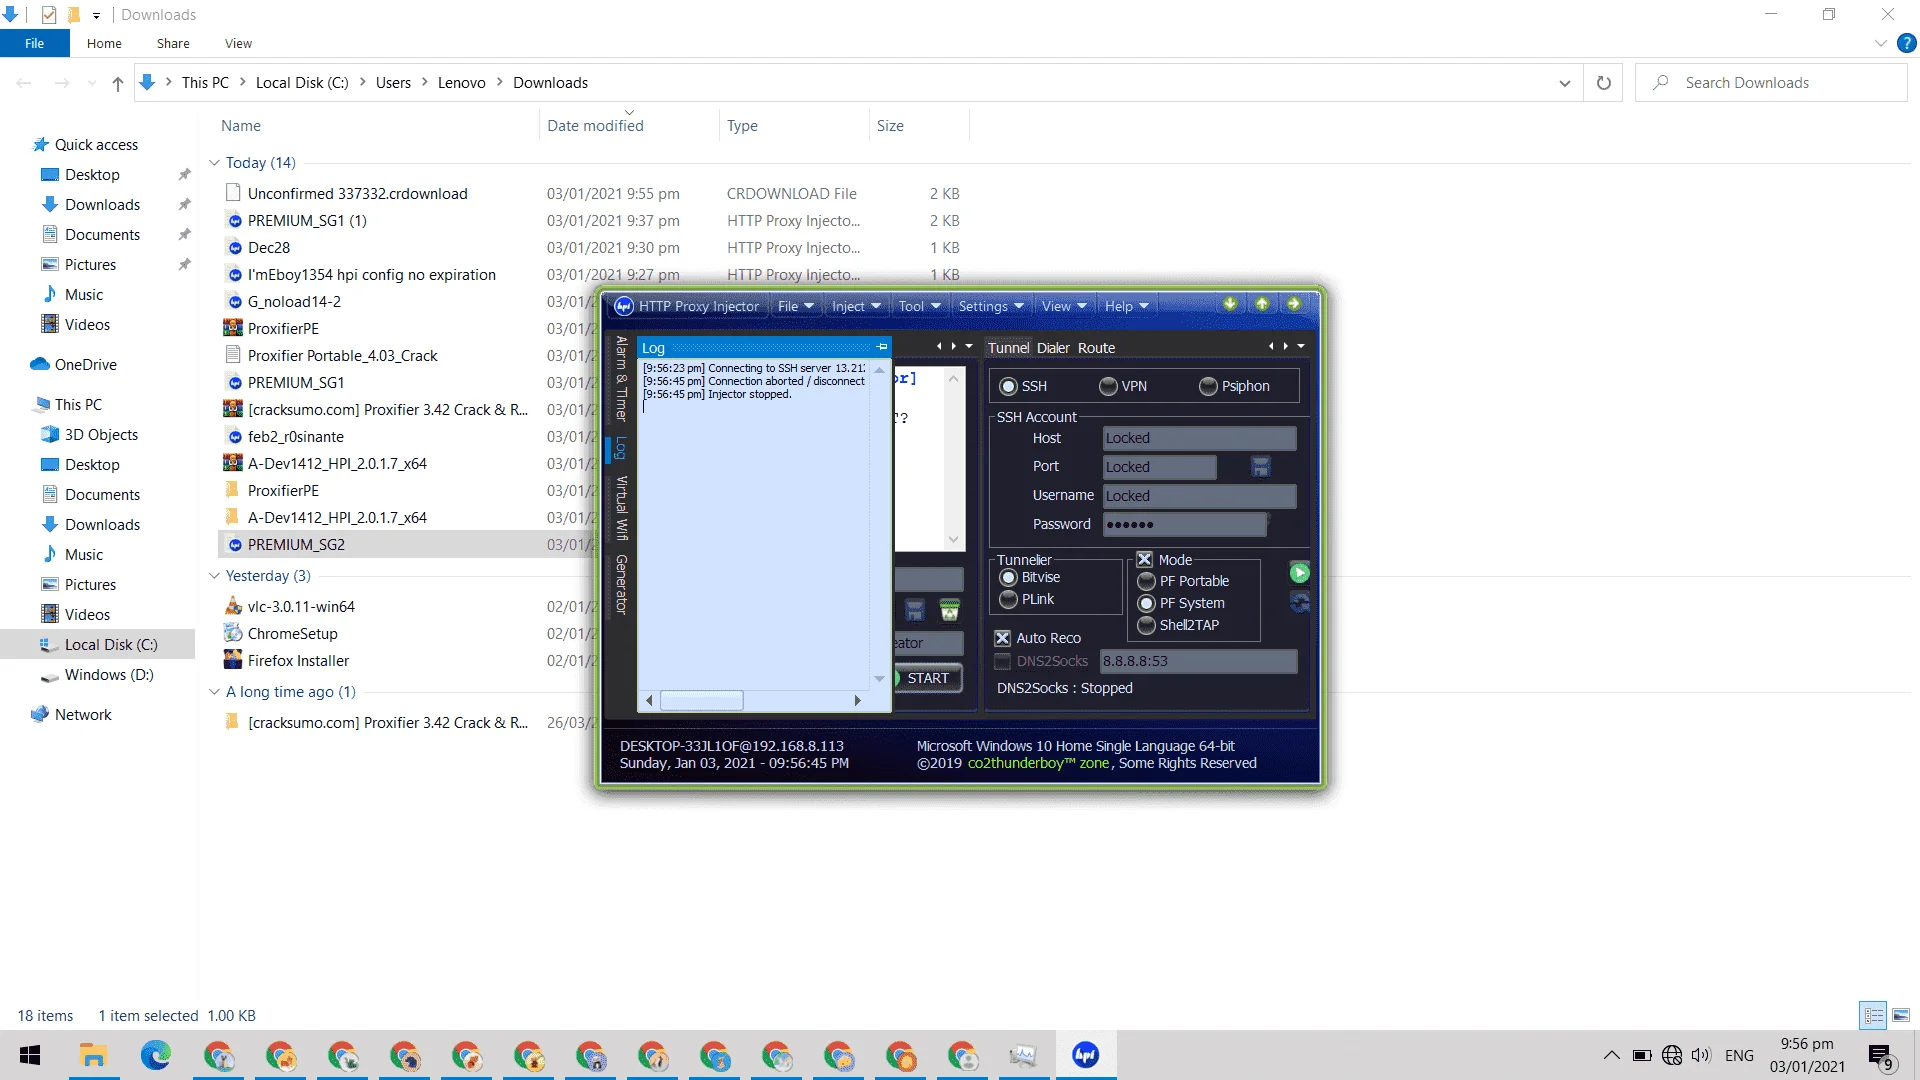
Task: Select the PF System mode
Action: click(1146, 604)
